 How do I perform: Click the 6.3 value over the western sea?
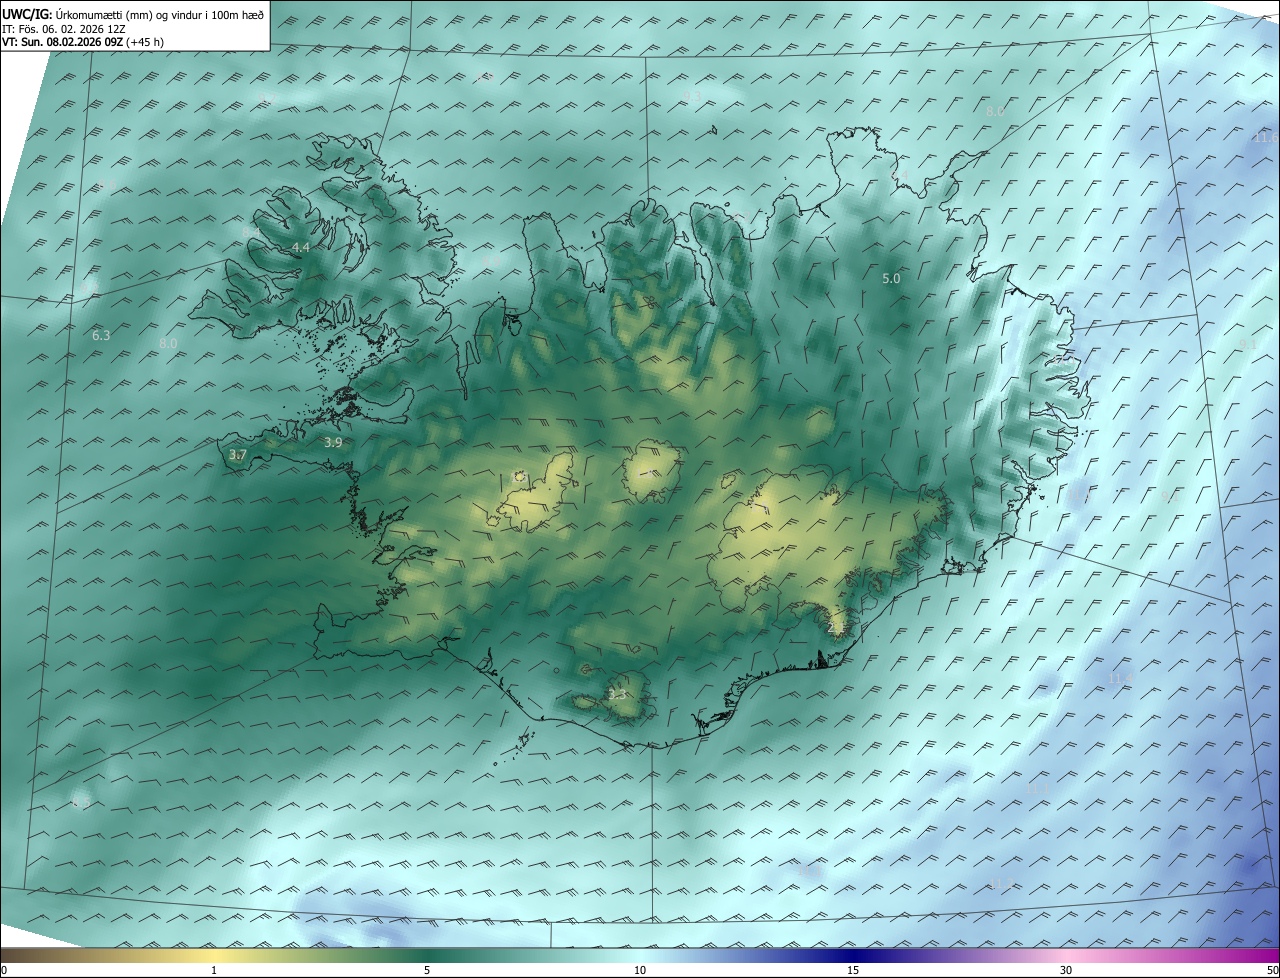pyautogui.click(x=101, y=336)
